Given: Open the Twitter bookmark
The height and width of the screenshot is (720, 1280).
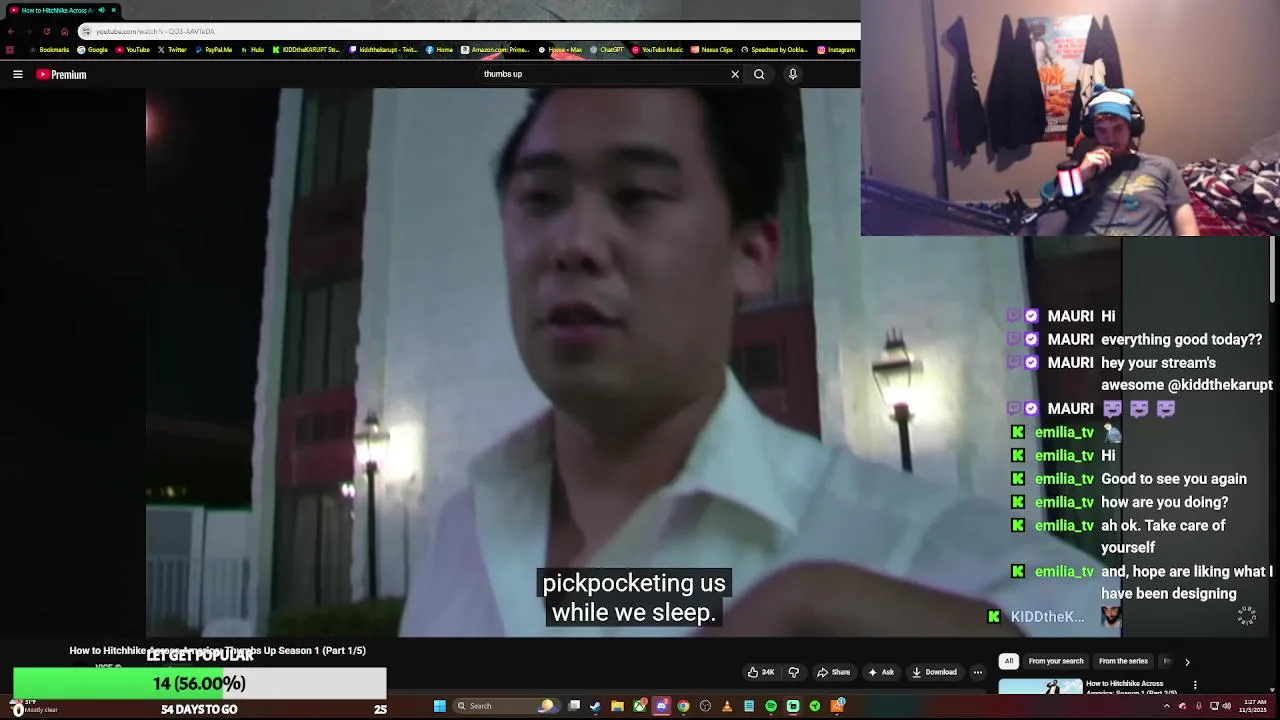Looking at the screenshot, I should click(x=172, y=50).
